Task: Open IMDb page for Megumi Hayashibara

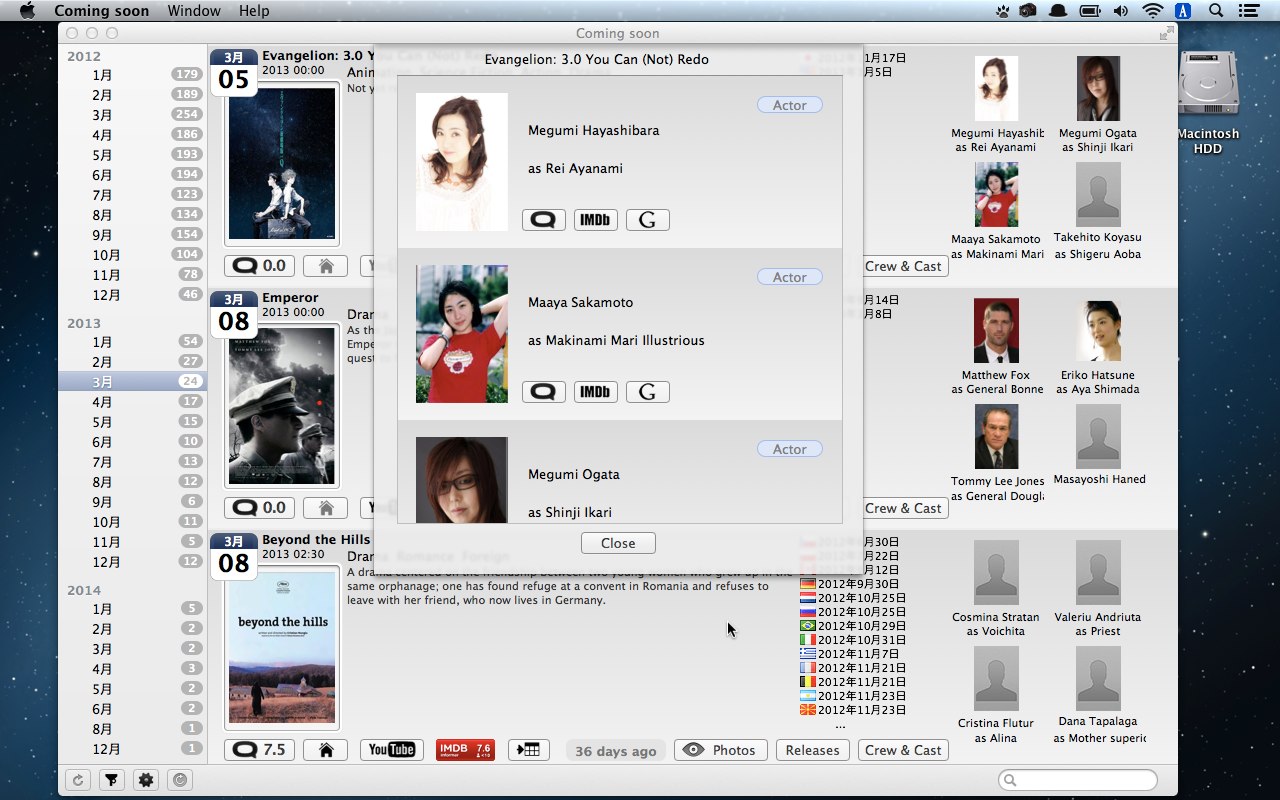Action: pyautogui.click(x=596, y=220)
